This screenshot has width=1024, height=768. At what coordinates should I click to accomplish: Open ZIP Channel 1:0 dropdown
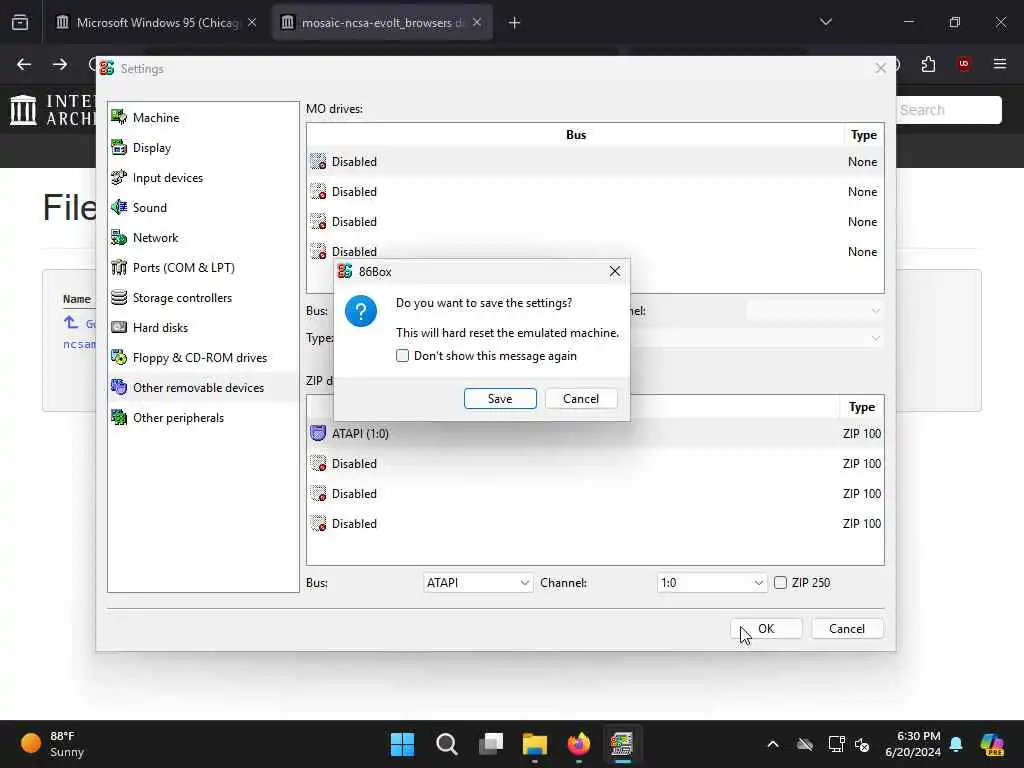[x=711, y=583]
